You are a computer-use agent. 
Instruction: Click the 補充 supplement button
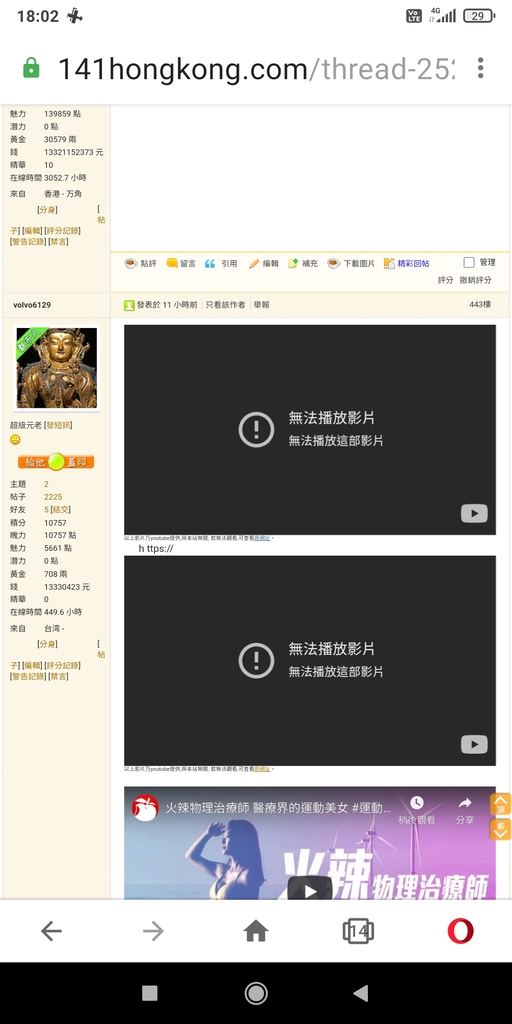(303, 264)
